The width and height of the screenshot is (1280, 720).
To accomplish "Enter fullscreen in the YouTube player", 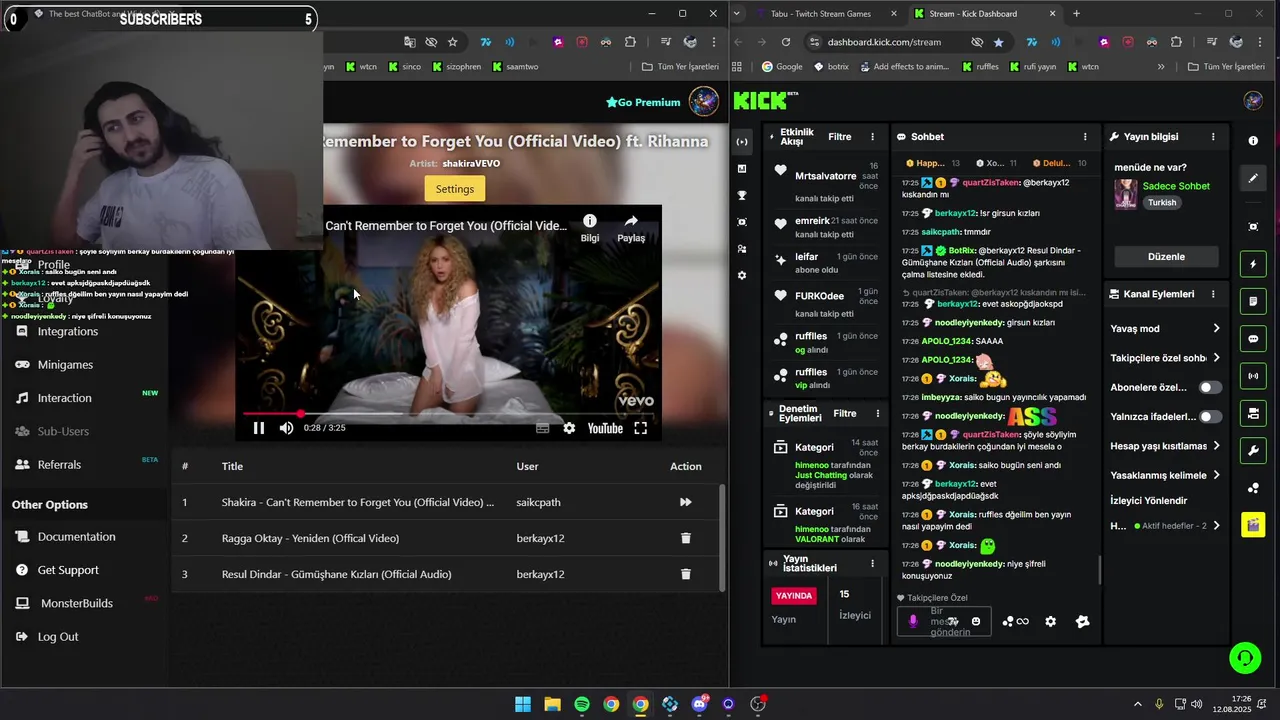I will pos(641,428).
